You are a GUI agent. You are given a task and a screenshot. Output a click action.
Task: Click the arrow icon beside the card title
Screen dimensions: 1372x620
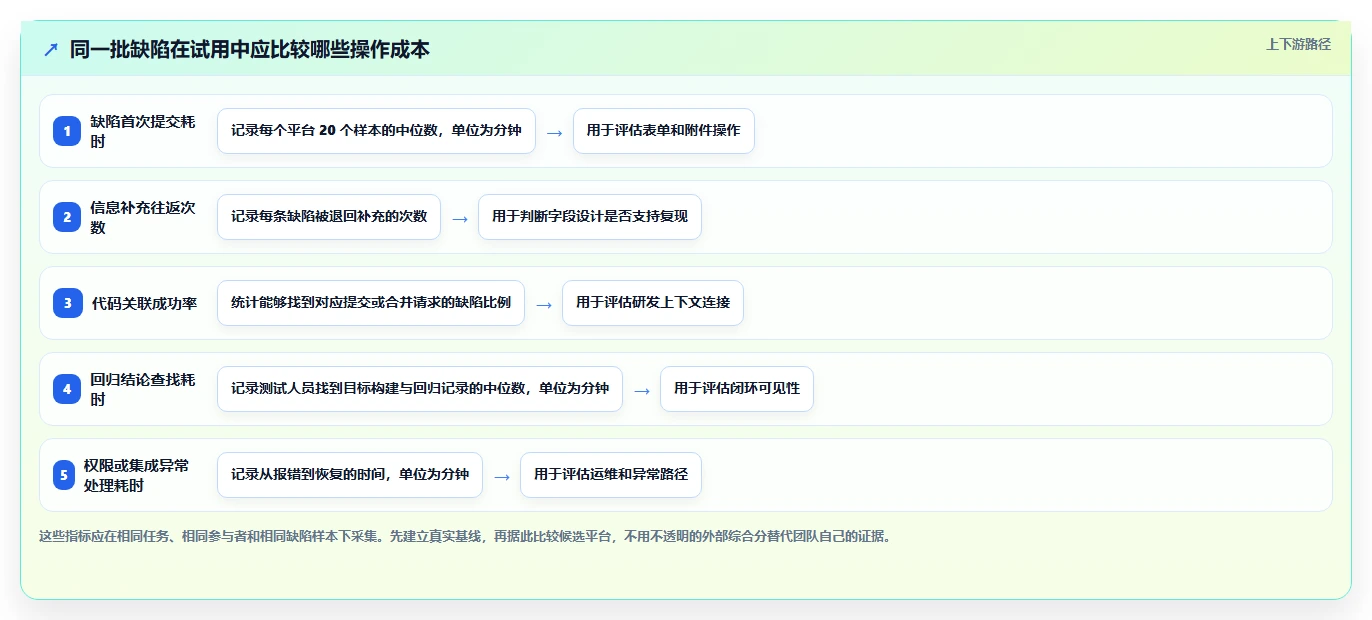click(51, 49)
